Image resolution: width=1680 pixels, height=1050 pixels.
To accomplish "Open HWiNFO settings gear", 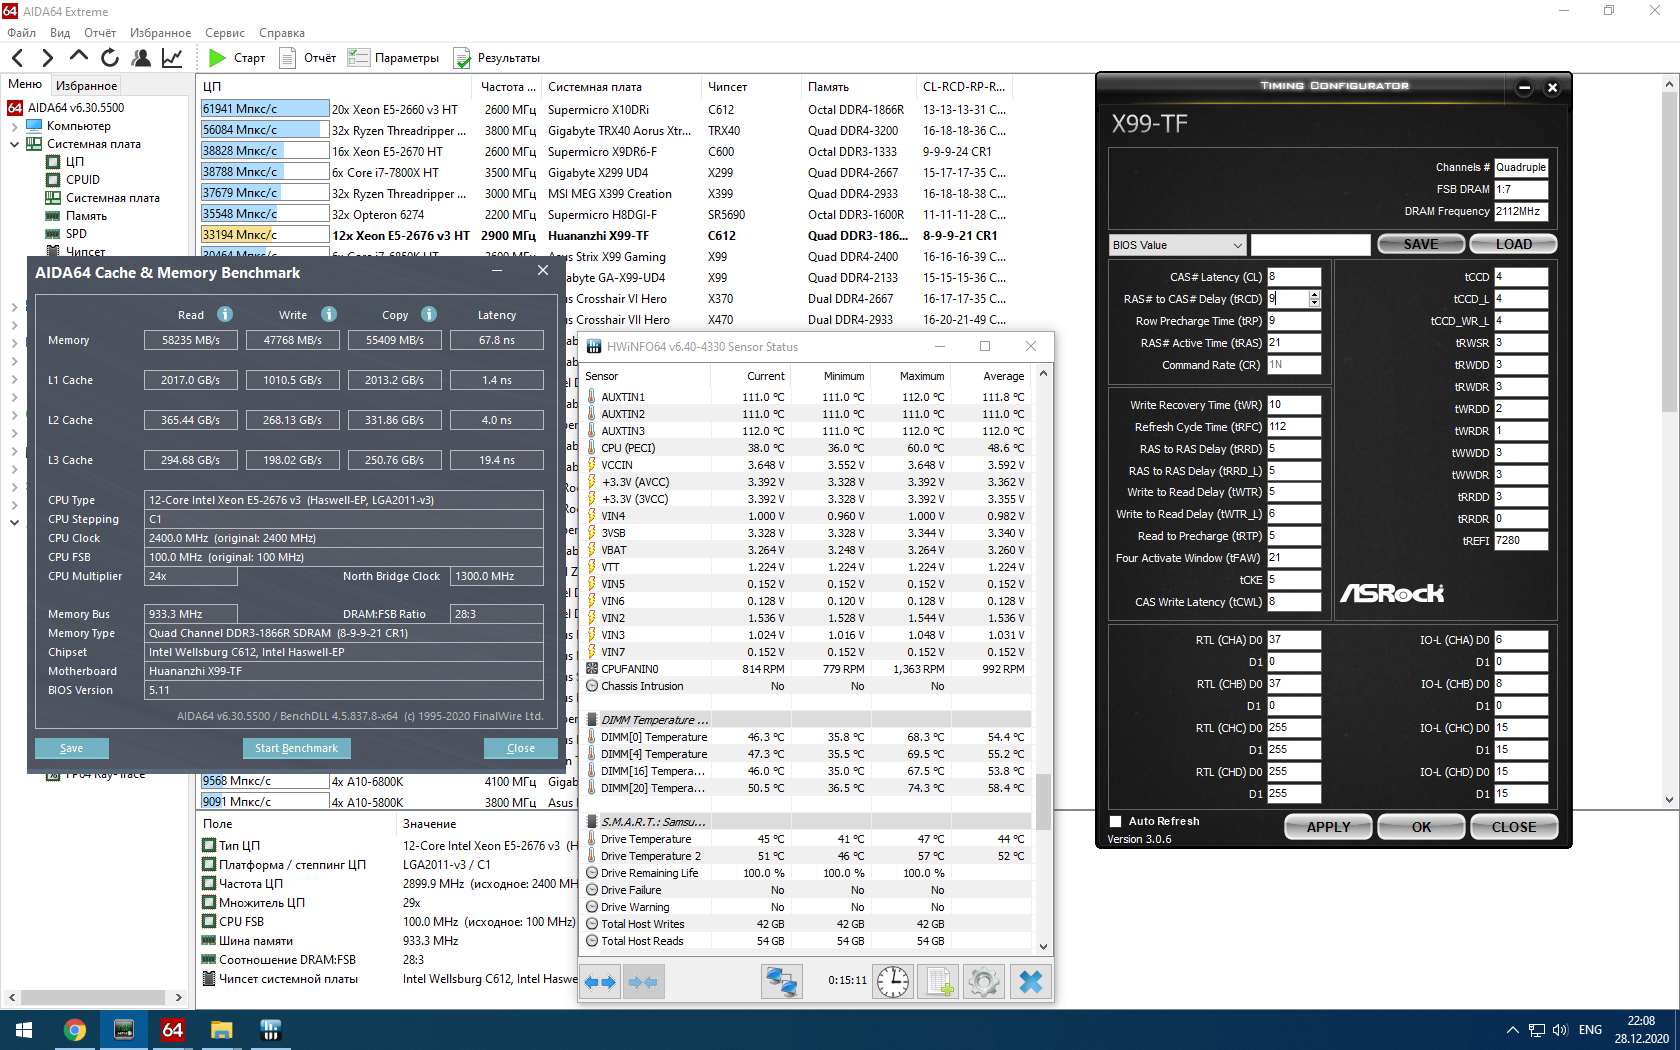I will tap(984, 982).
